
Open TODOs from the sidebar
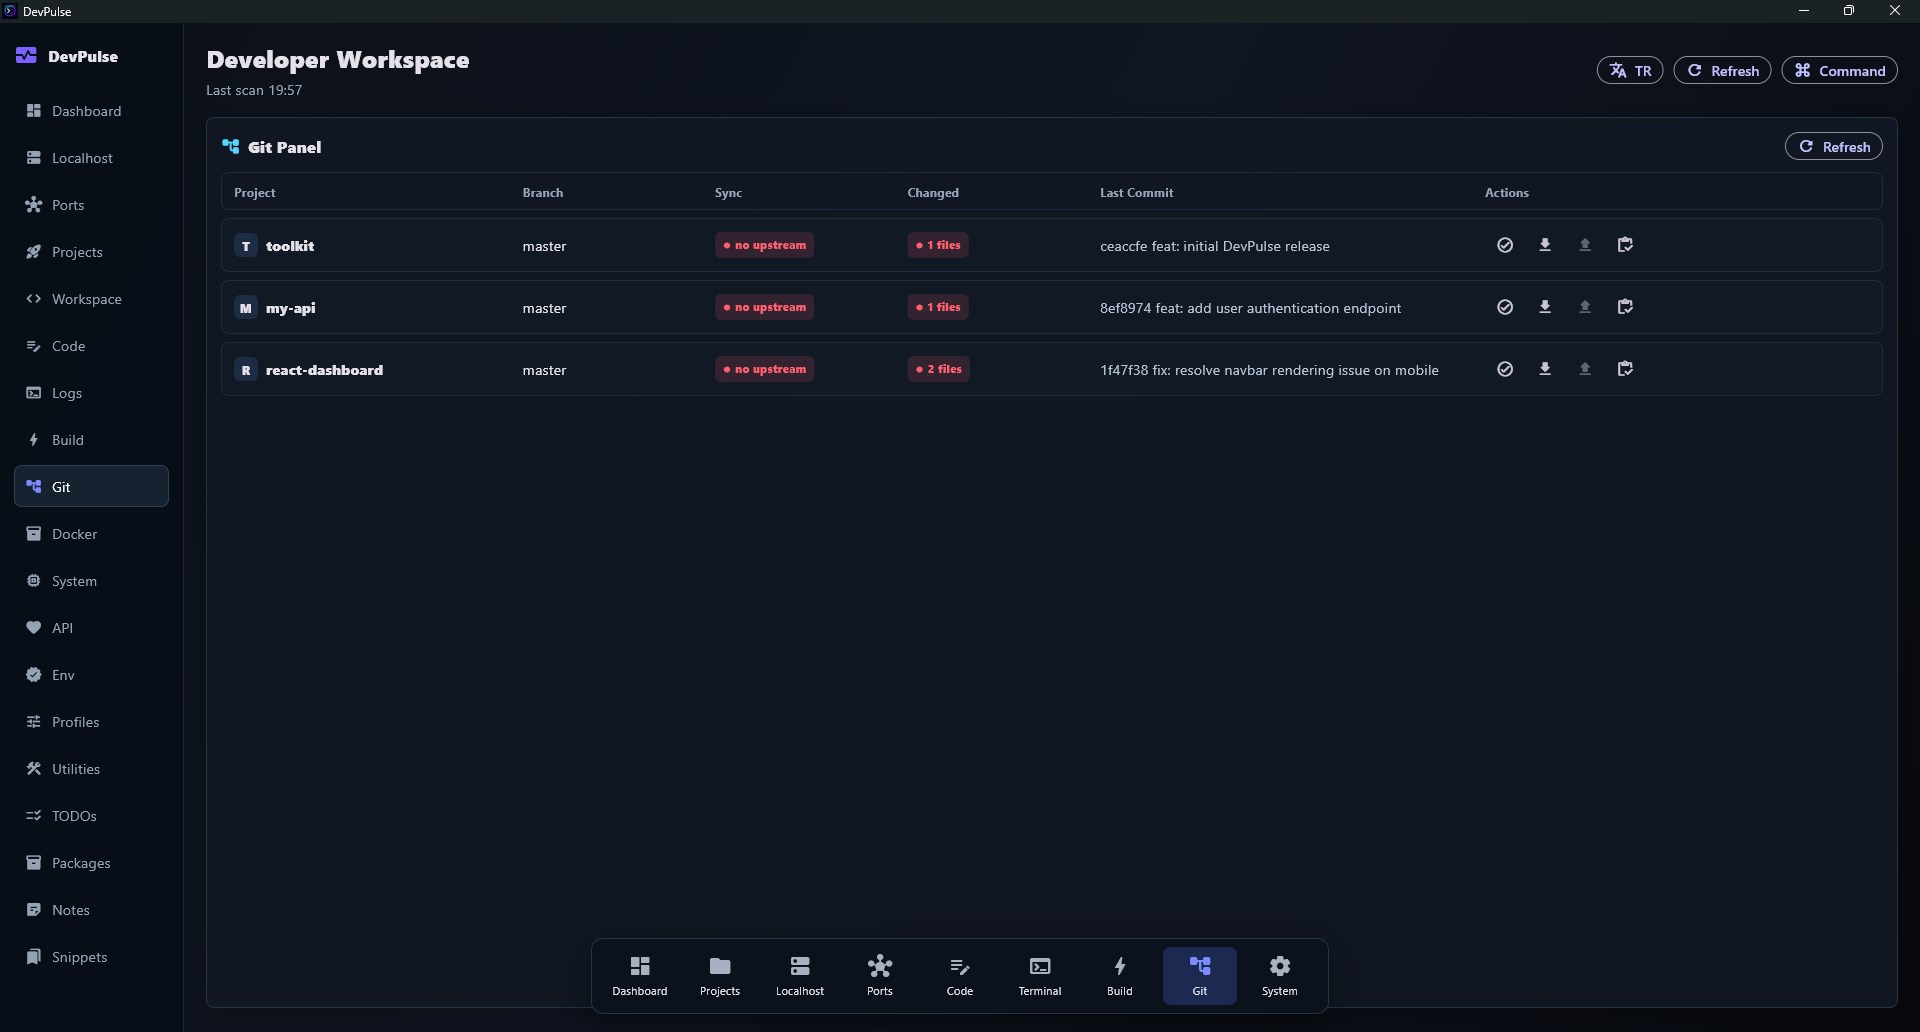tap(91, 816)
